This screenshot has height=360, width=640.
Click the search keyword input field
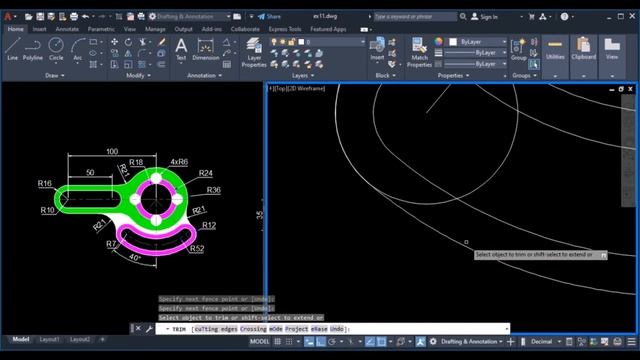coord(416,17)
